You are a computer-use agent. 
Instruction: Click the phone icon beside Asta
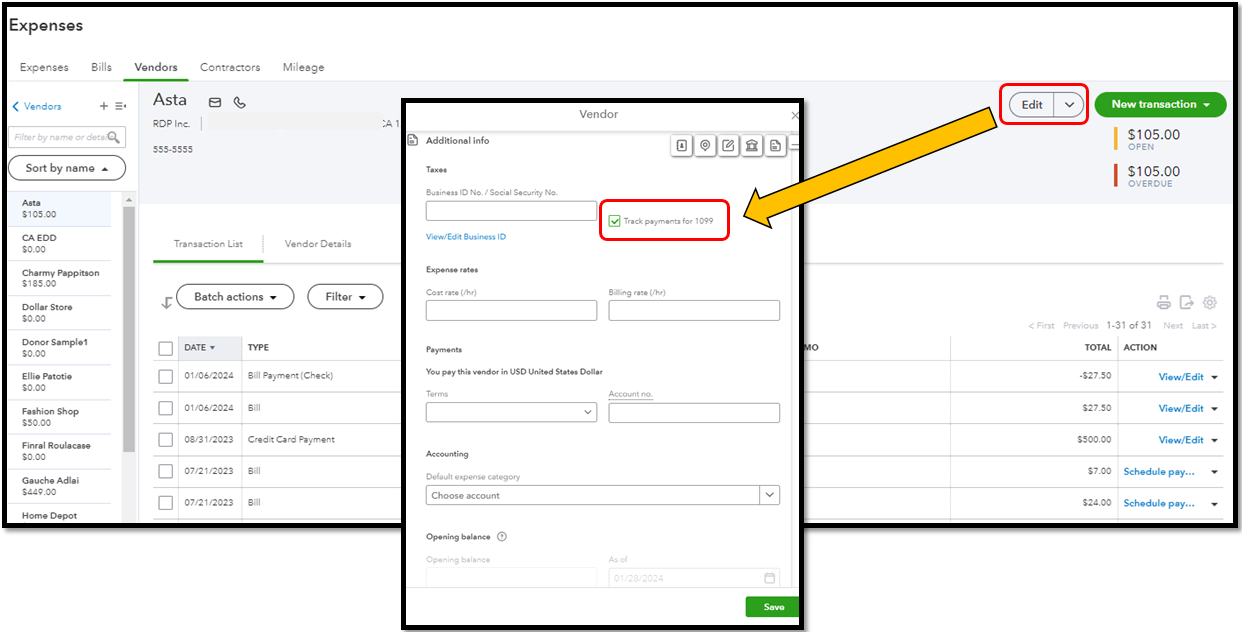point(239,102)
